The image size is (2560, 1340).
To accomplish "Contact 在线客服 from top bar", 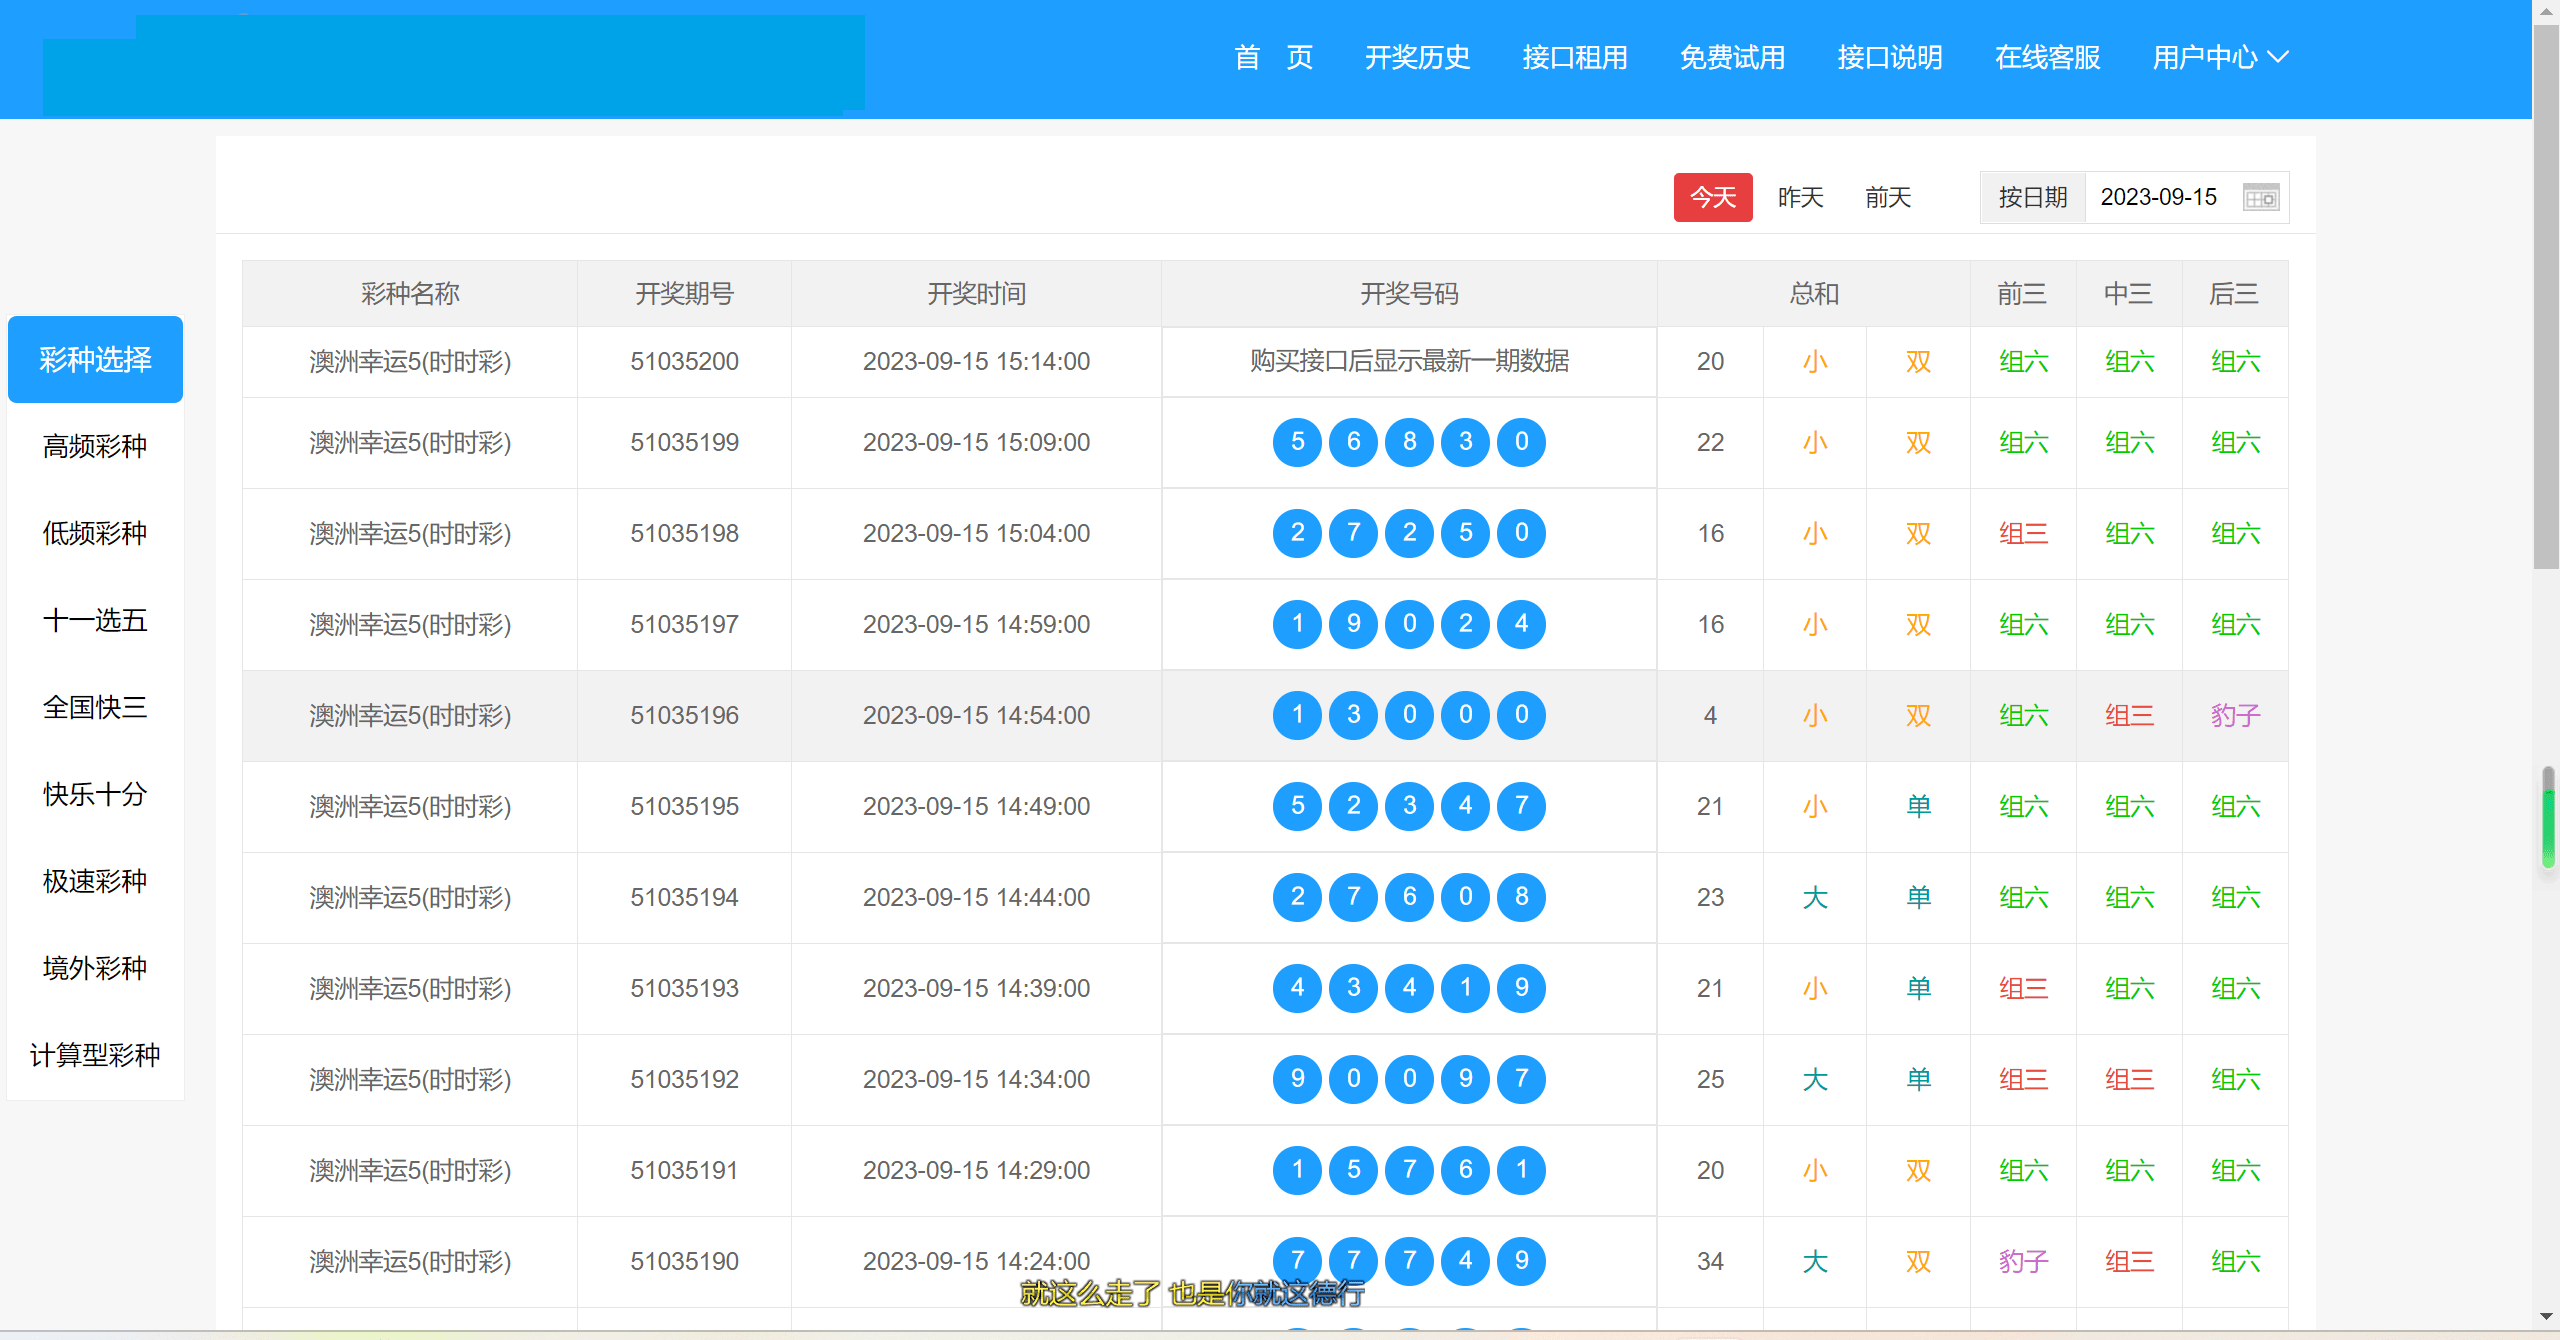I will click(x=2047, y=57).
